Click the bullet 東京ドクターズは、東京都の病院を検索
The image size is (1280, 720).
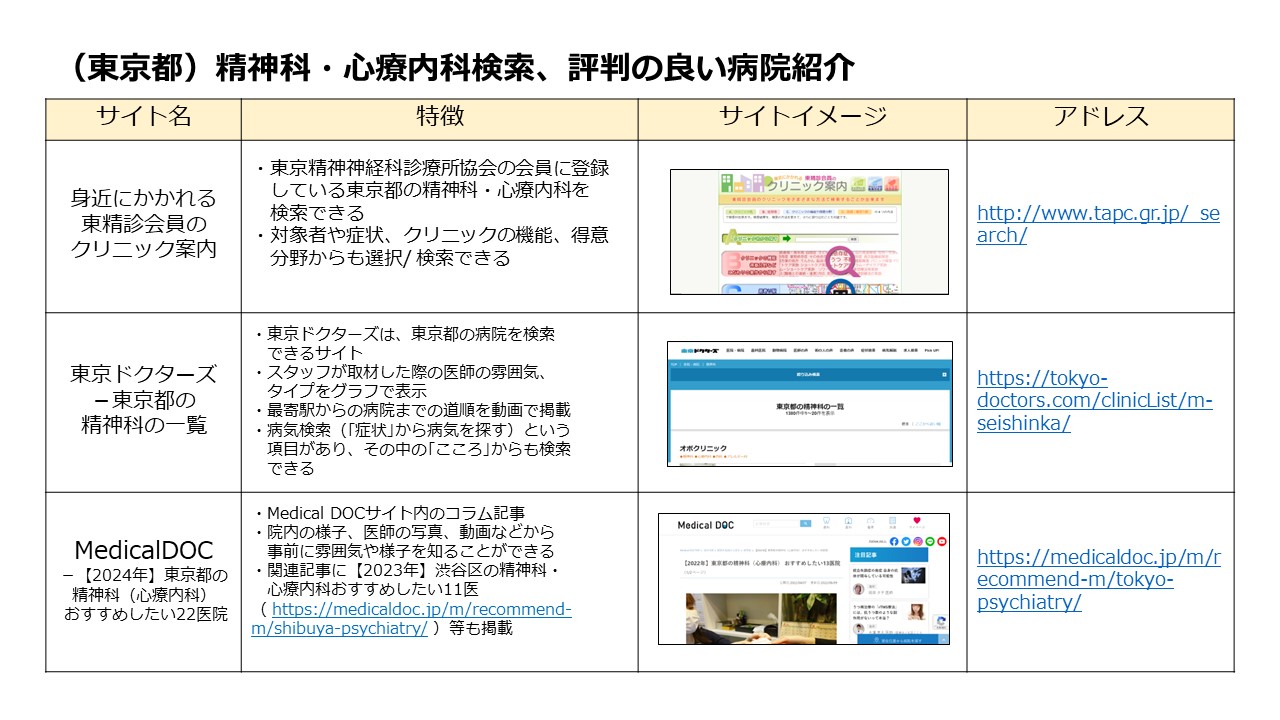(404, 343)
